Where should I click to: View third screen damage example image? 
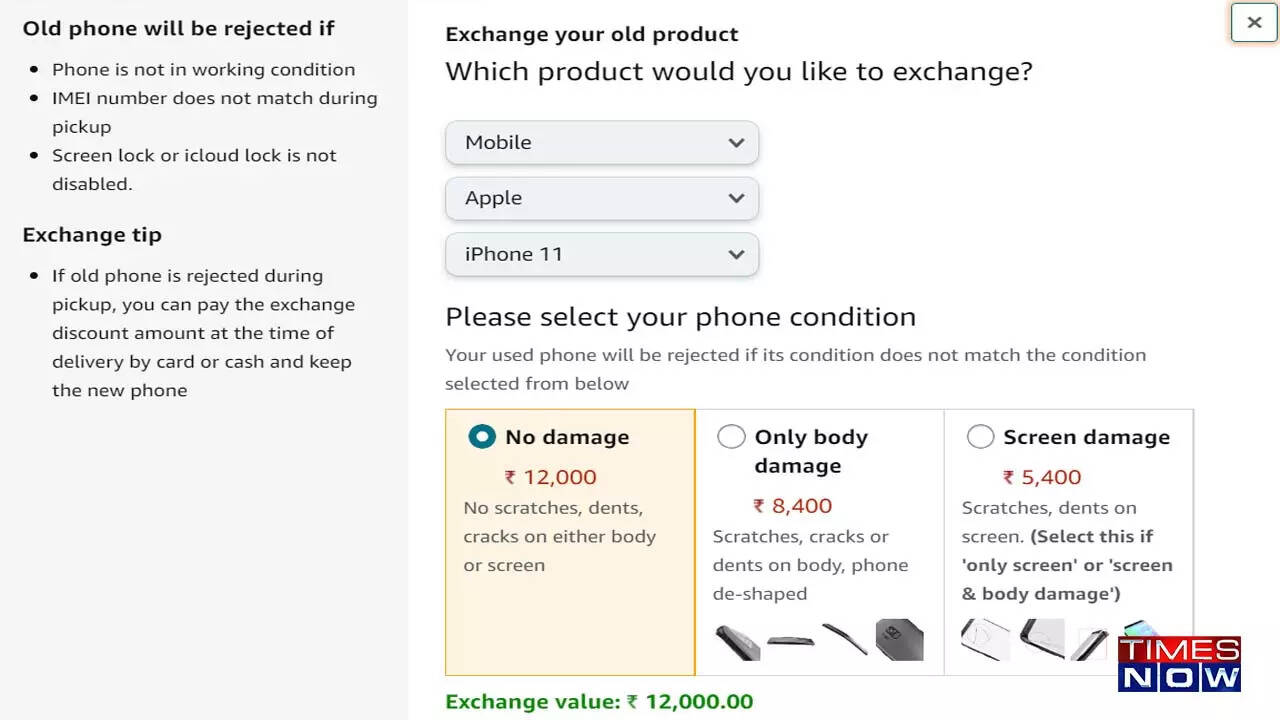click(1090, 642)
